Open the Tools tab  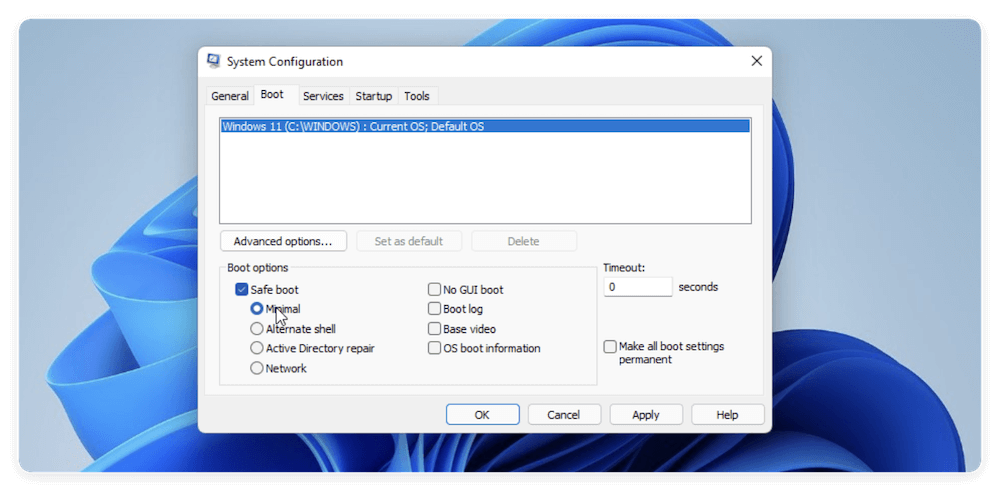click(x=417, y=96)
